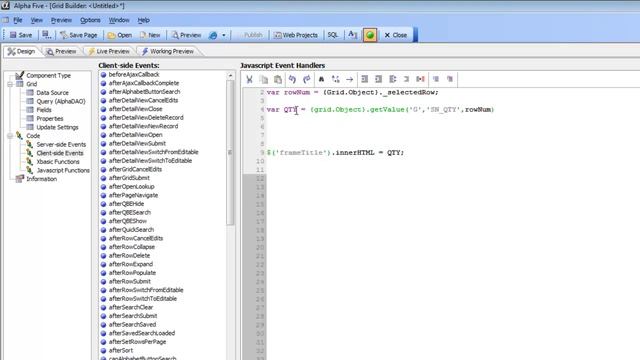
Task: Click the browser globe icon
Action: click(x=213, y=35)
